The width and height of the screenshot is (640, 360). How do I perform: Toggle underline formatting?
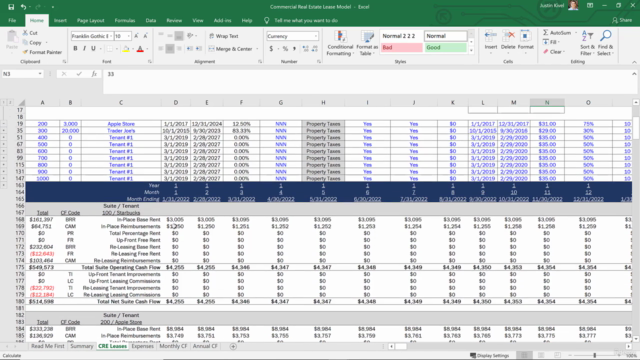pyautogui.click(x=93, y=49)
